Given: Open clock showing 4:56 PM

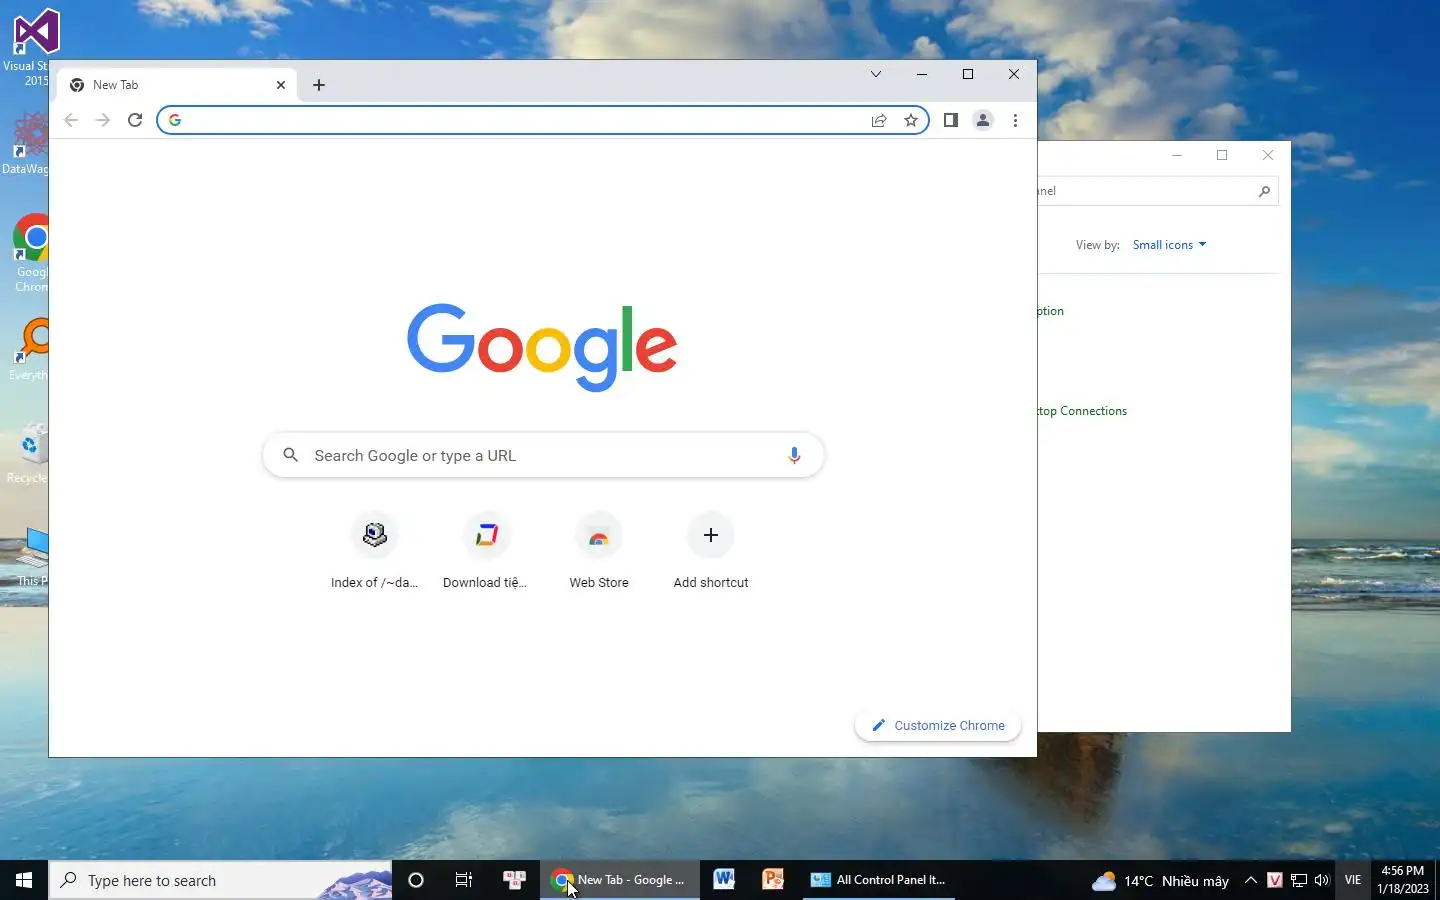Looking at the screenshot, I should point(1403,880).
